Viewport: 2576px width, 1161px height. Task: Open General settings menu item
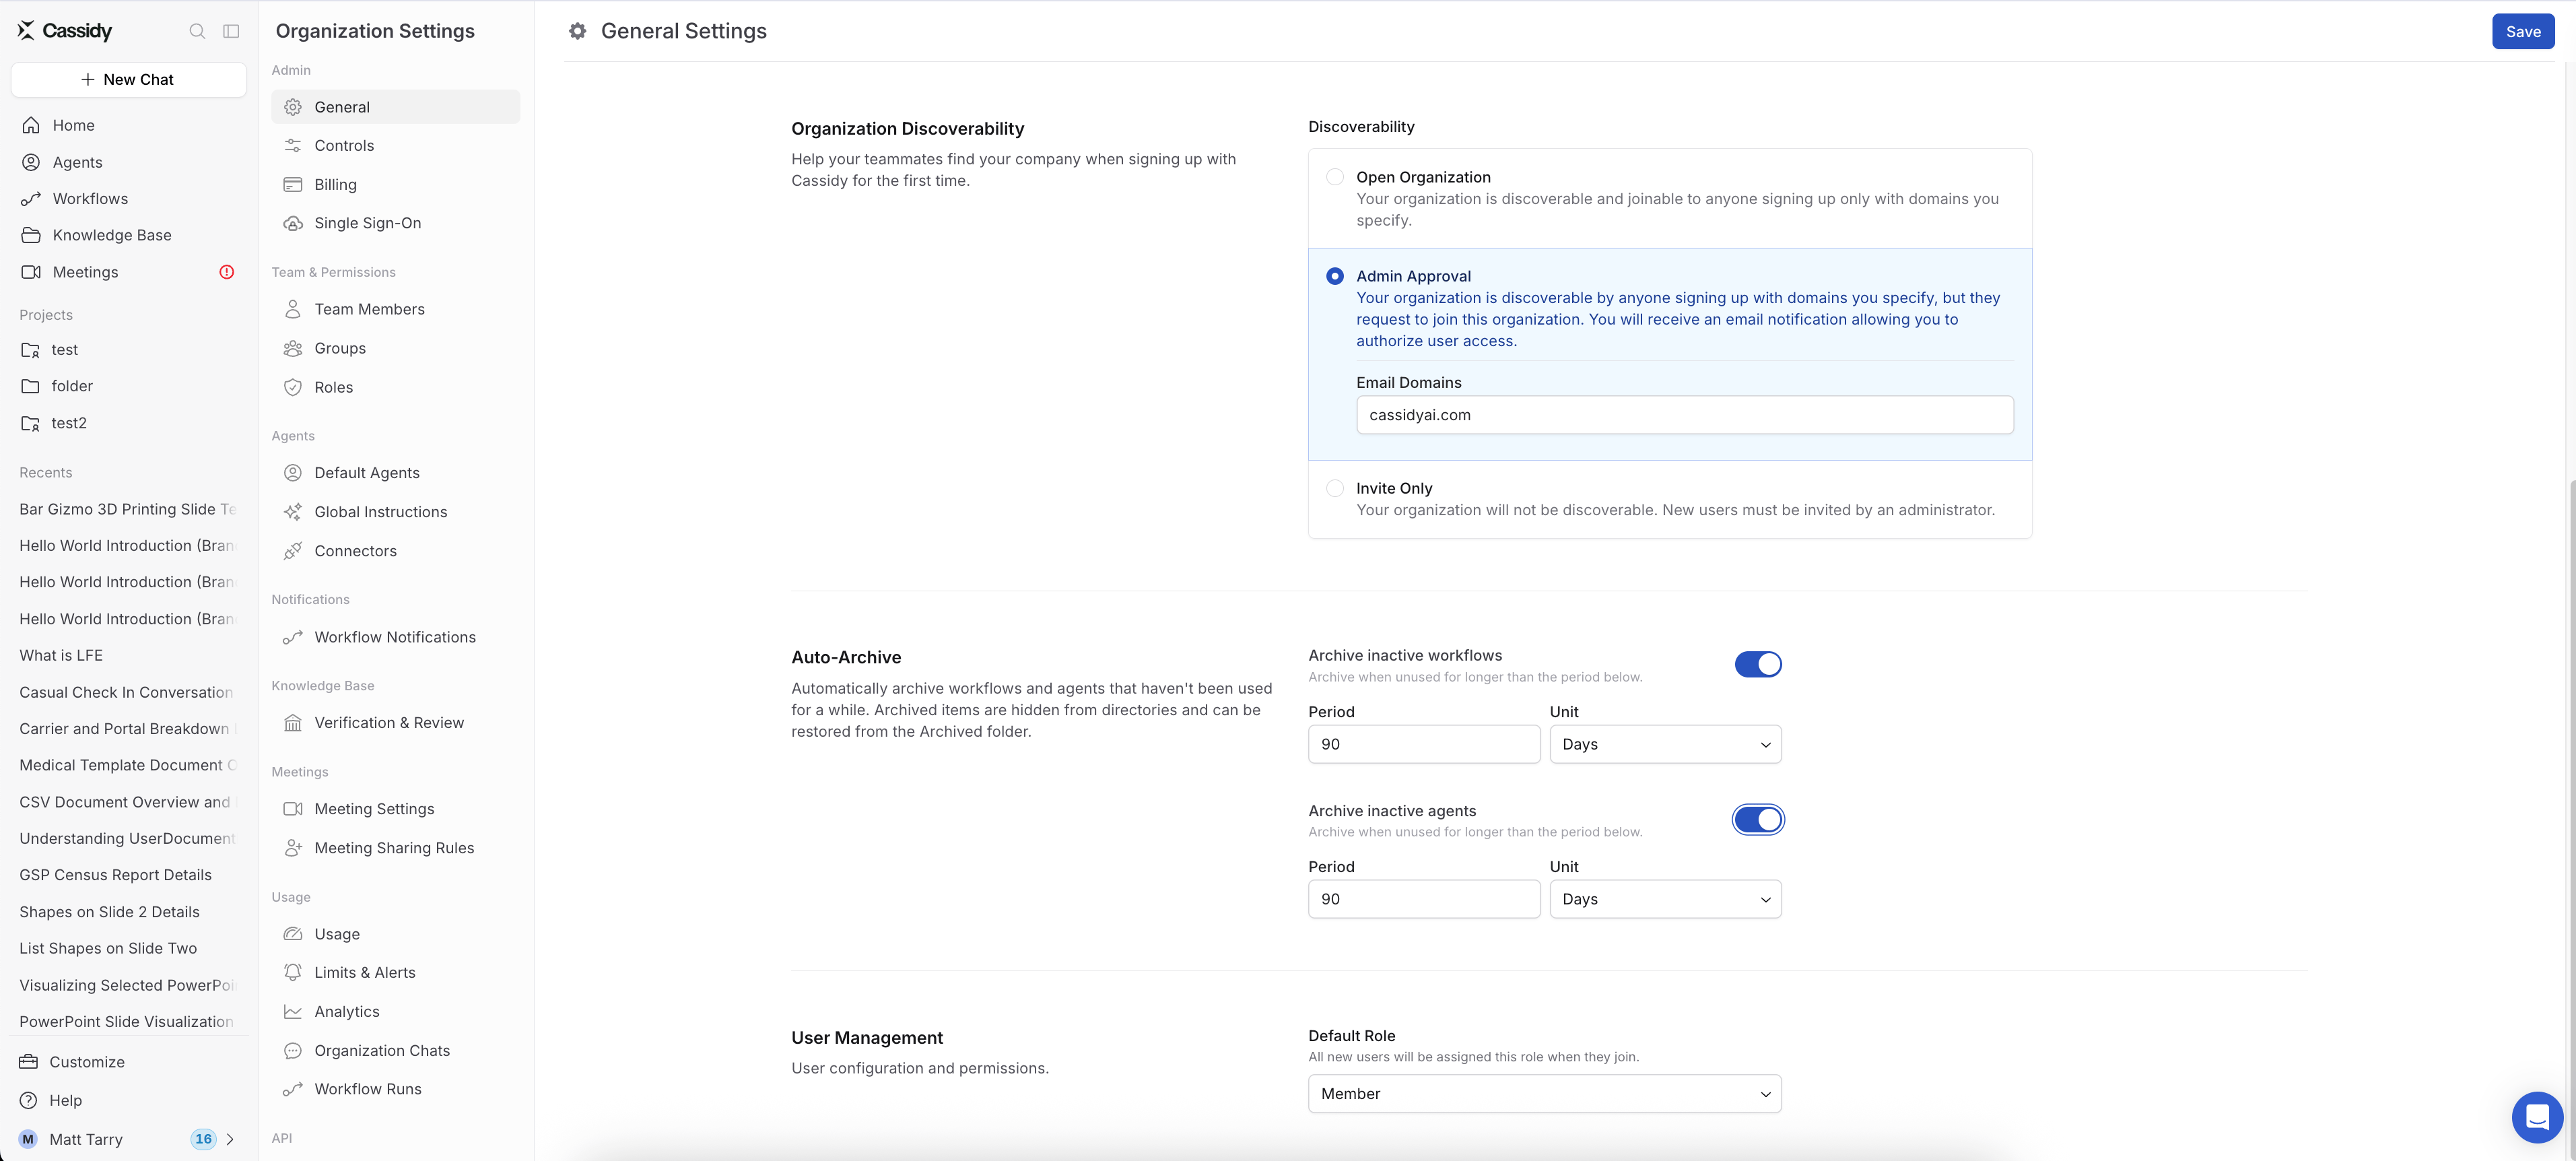click(x=395, y=107)
